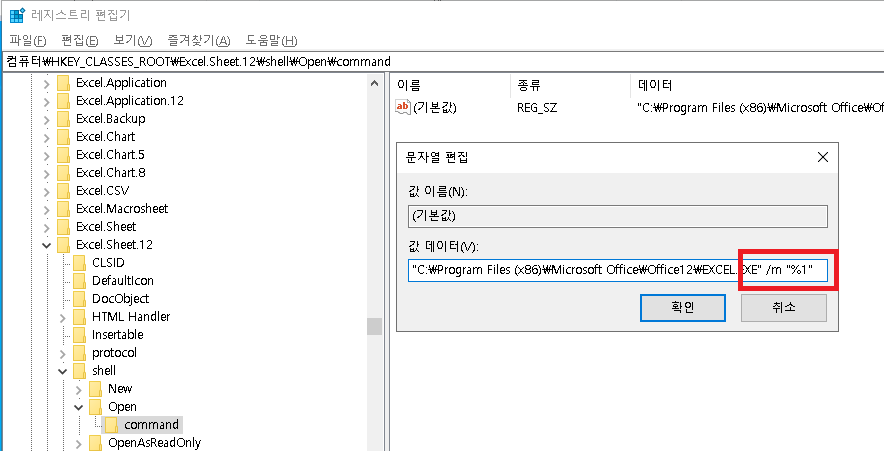Click the 값 데이터(V) input field
884x451 pixels.
[x=617, y=271]
